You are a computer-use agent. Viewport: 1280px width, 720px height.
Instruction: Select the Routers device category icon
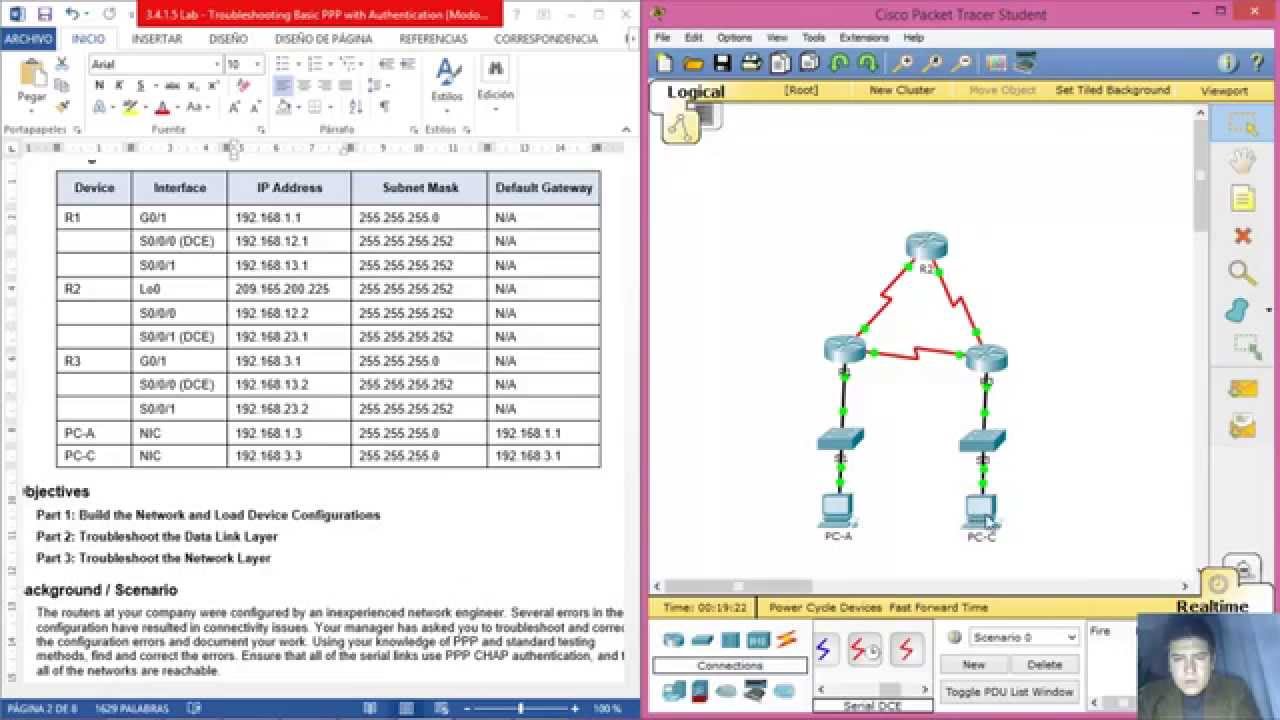[674, 640]
